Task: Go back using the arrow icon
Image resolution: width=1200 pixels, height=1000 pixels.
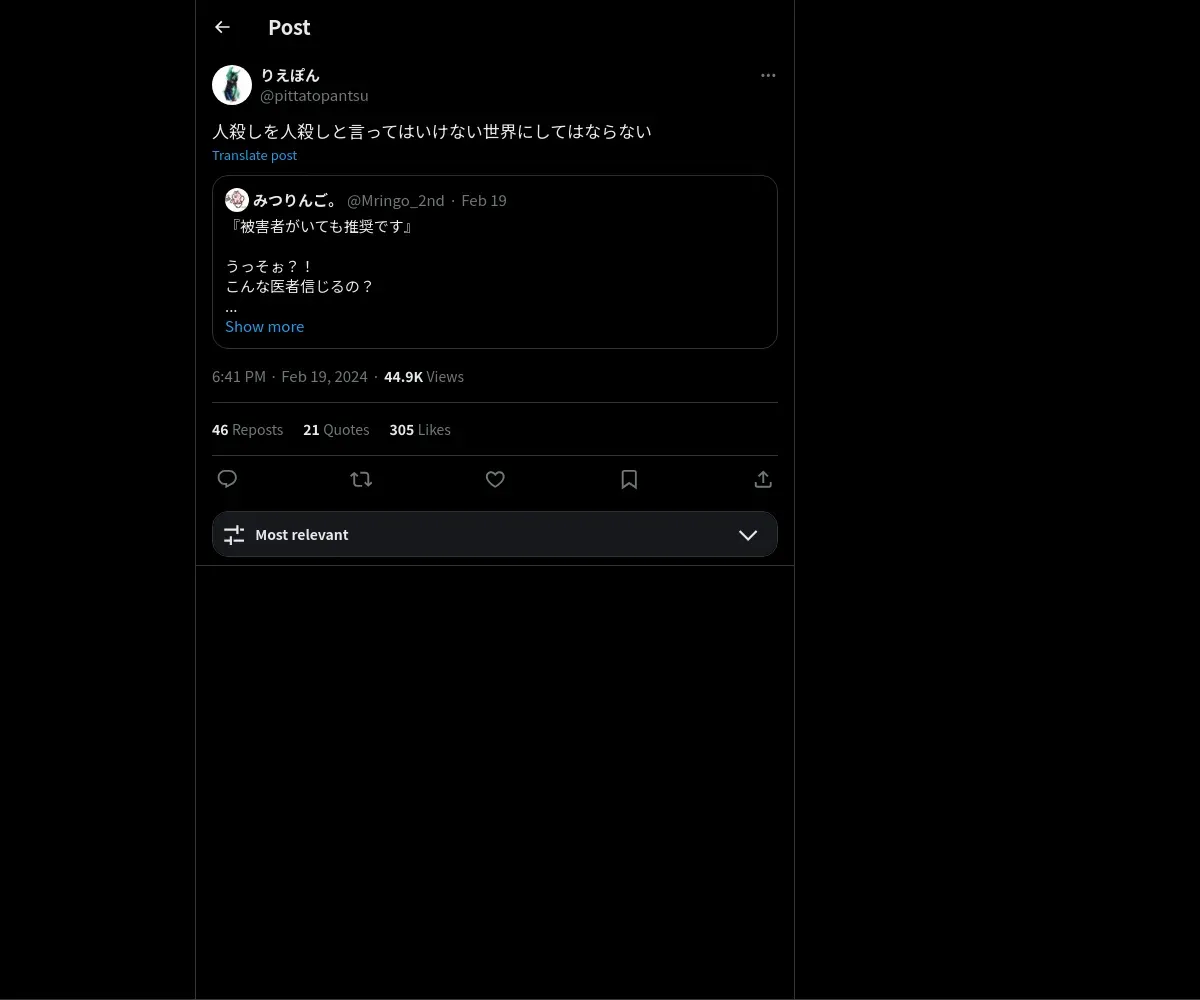Action: 222,27
